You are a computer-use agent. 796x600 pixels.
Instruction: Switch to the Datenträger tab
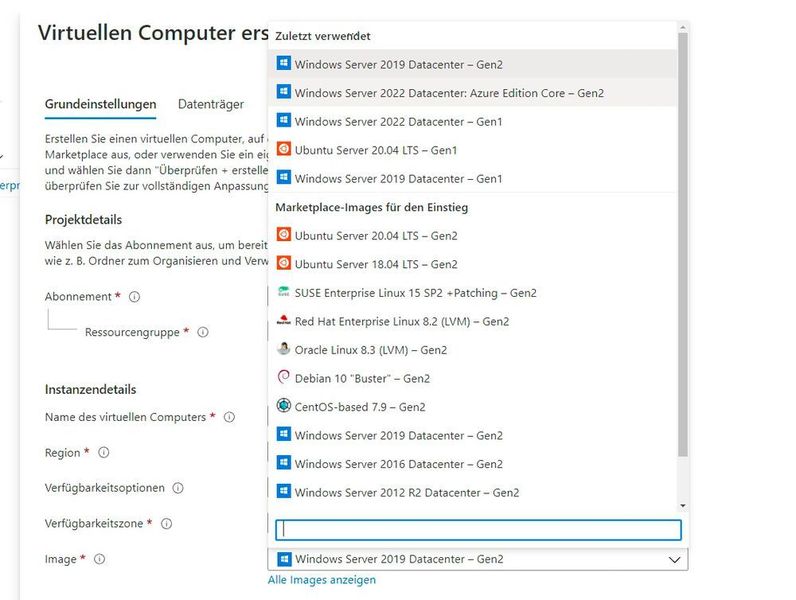pyautogui.click(x=211, y=104)
